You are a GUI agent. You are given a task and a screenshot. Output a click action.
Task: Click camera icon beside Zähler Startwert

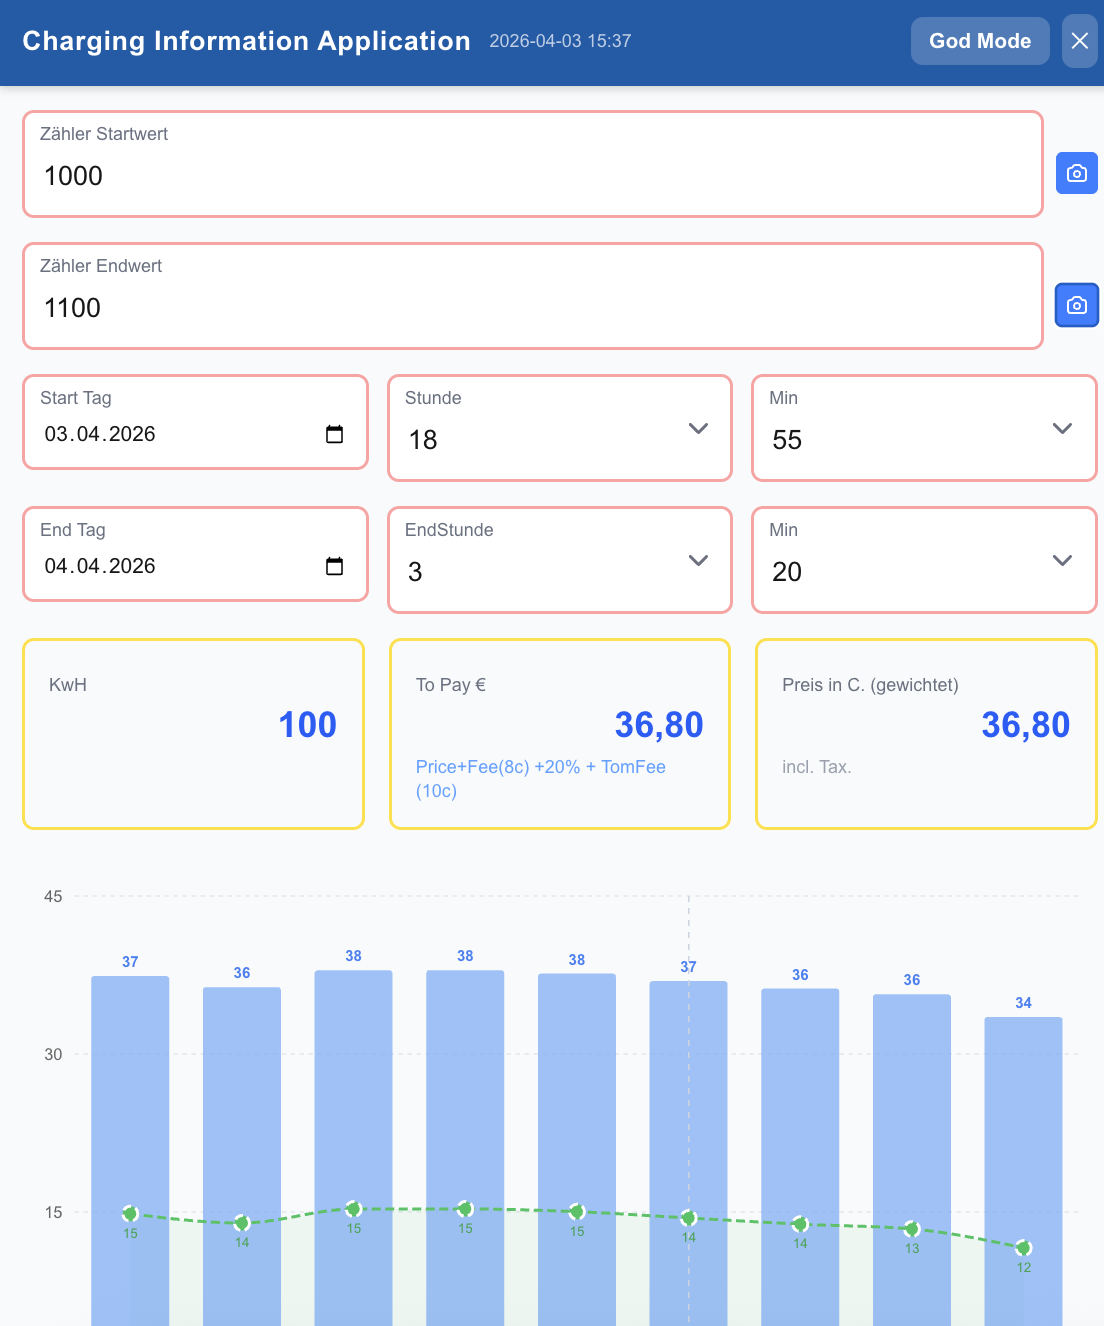[1076, 173]
